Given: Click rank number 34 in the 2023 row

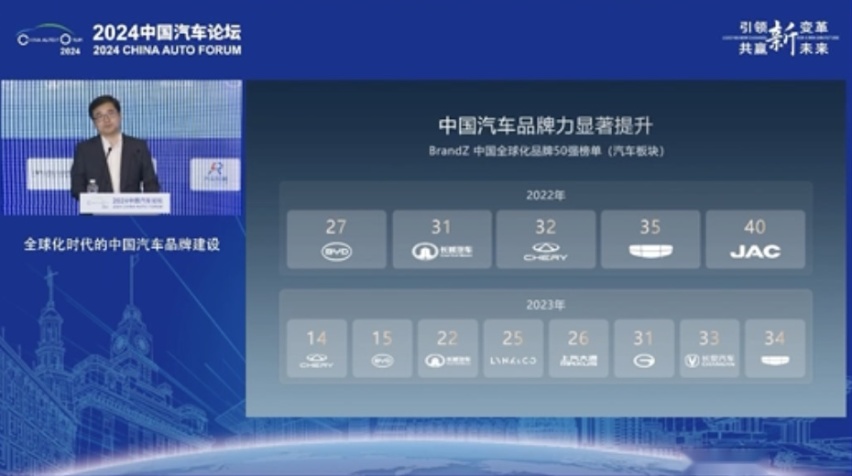Looking at the screenshot, I should click(x=775, y=339).
